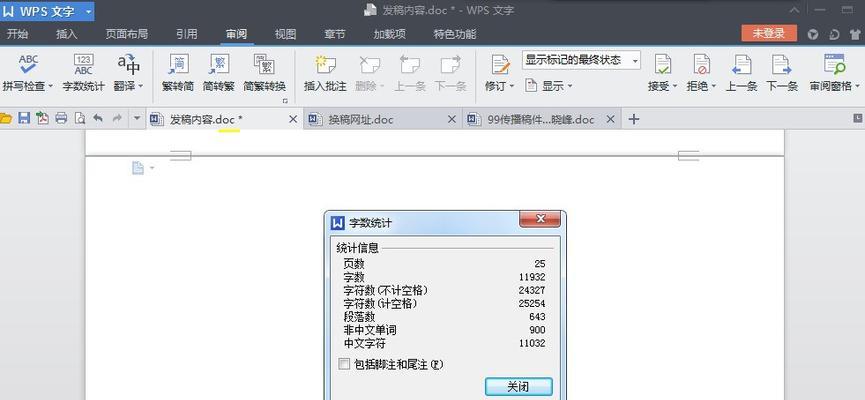Jump to next revision 下一条
Viewport: 865px width, 400px height.
(782, 73)
